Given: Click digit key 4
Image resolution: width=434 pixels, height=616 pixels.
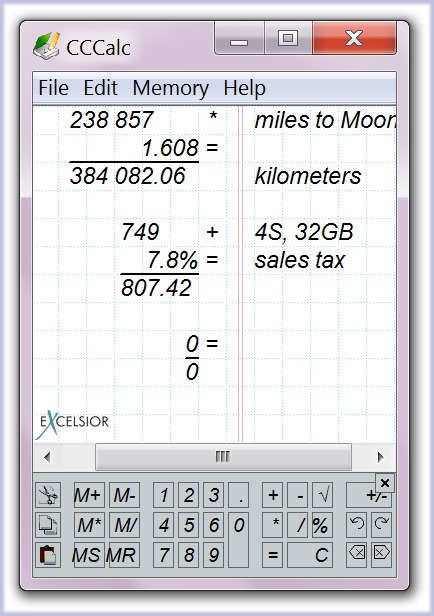Looking at the screenshot, I should 163,525.
